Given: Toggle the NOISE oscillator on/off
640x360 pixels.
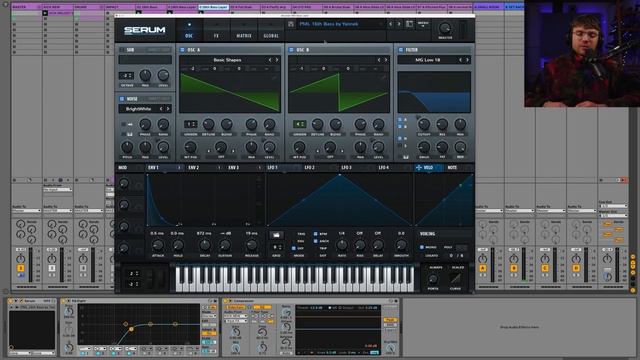Looking at the screenshot, I should tap(122, 99).
